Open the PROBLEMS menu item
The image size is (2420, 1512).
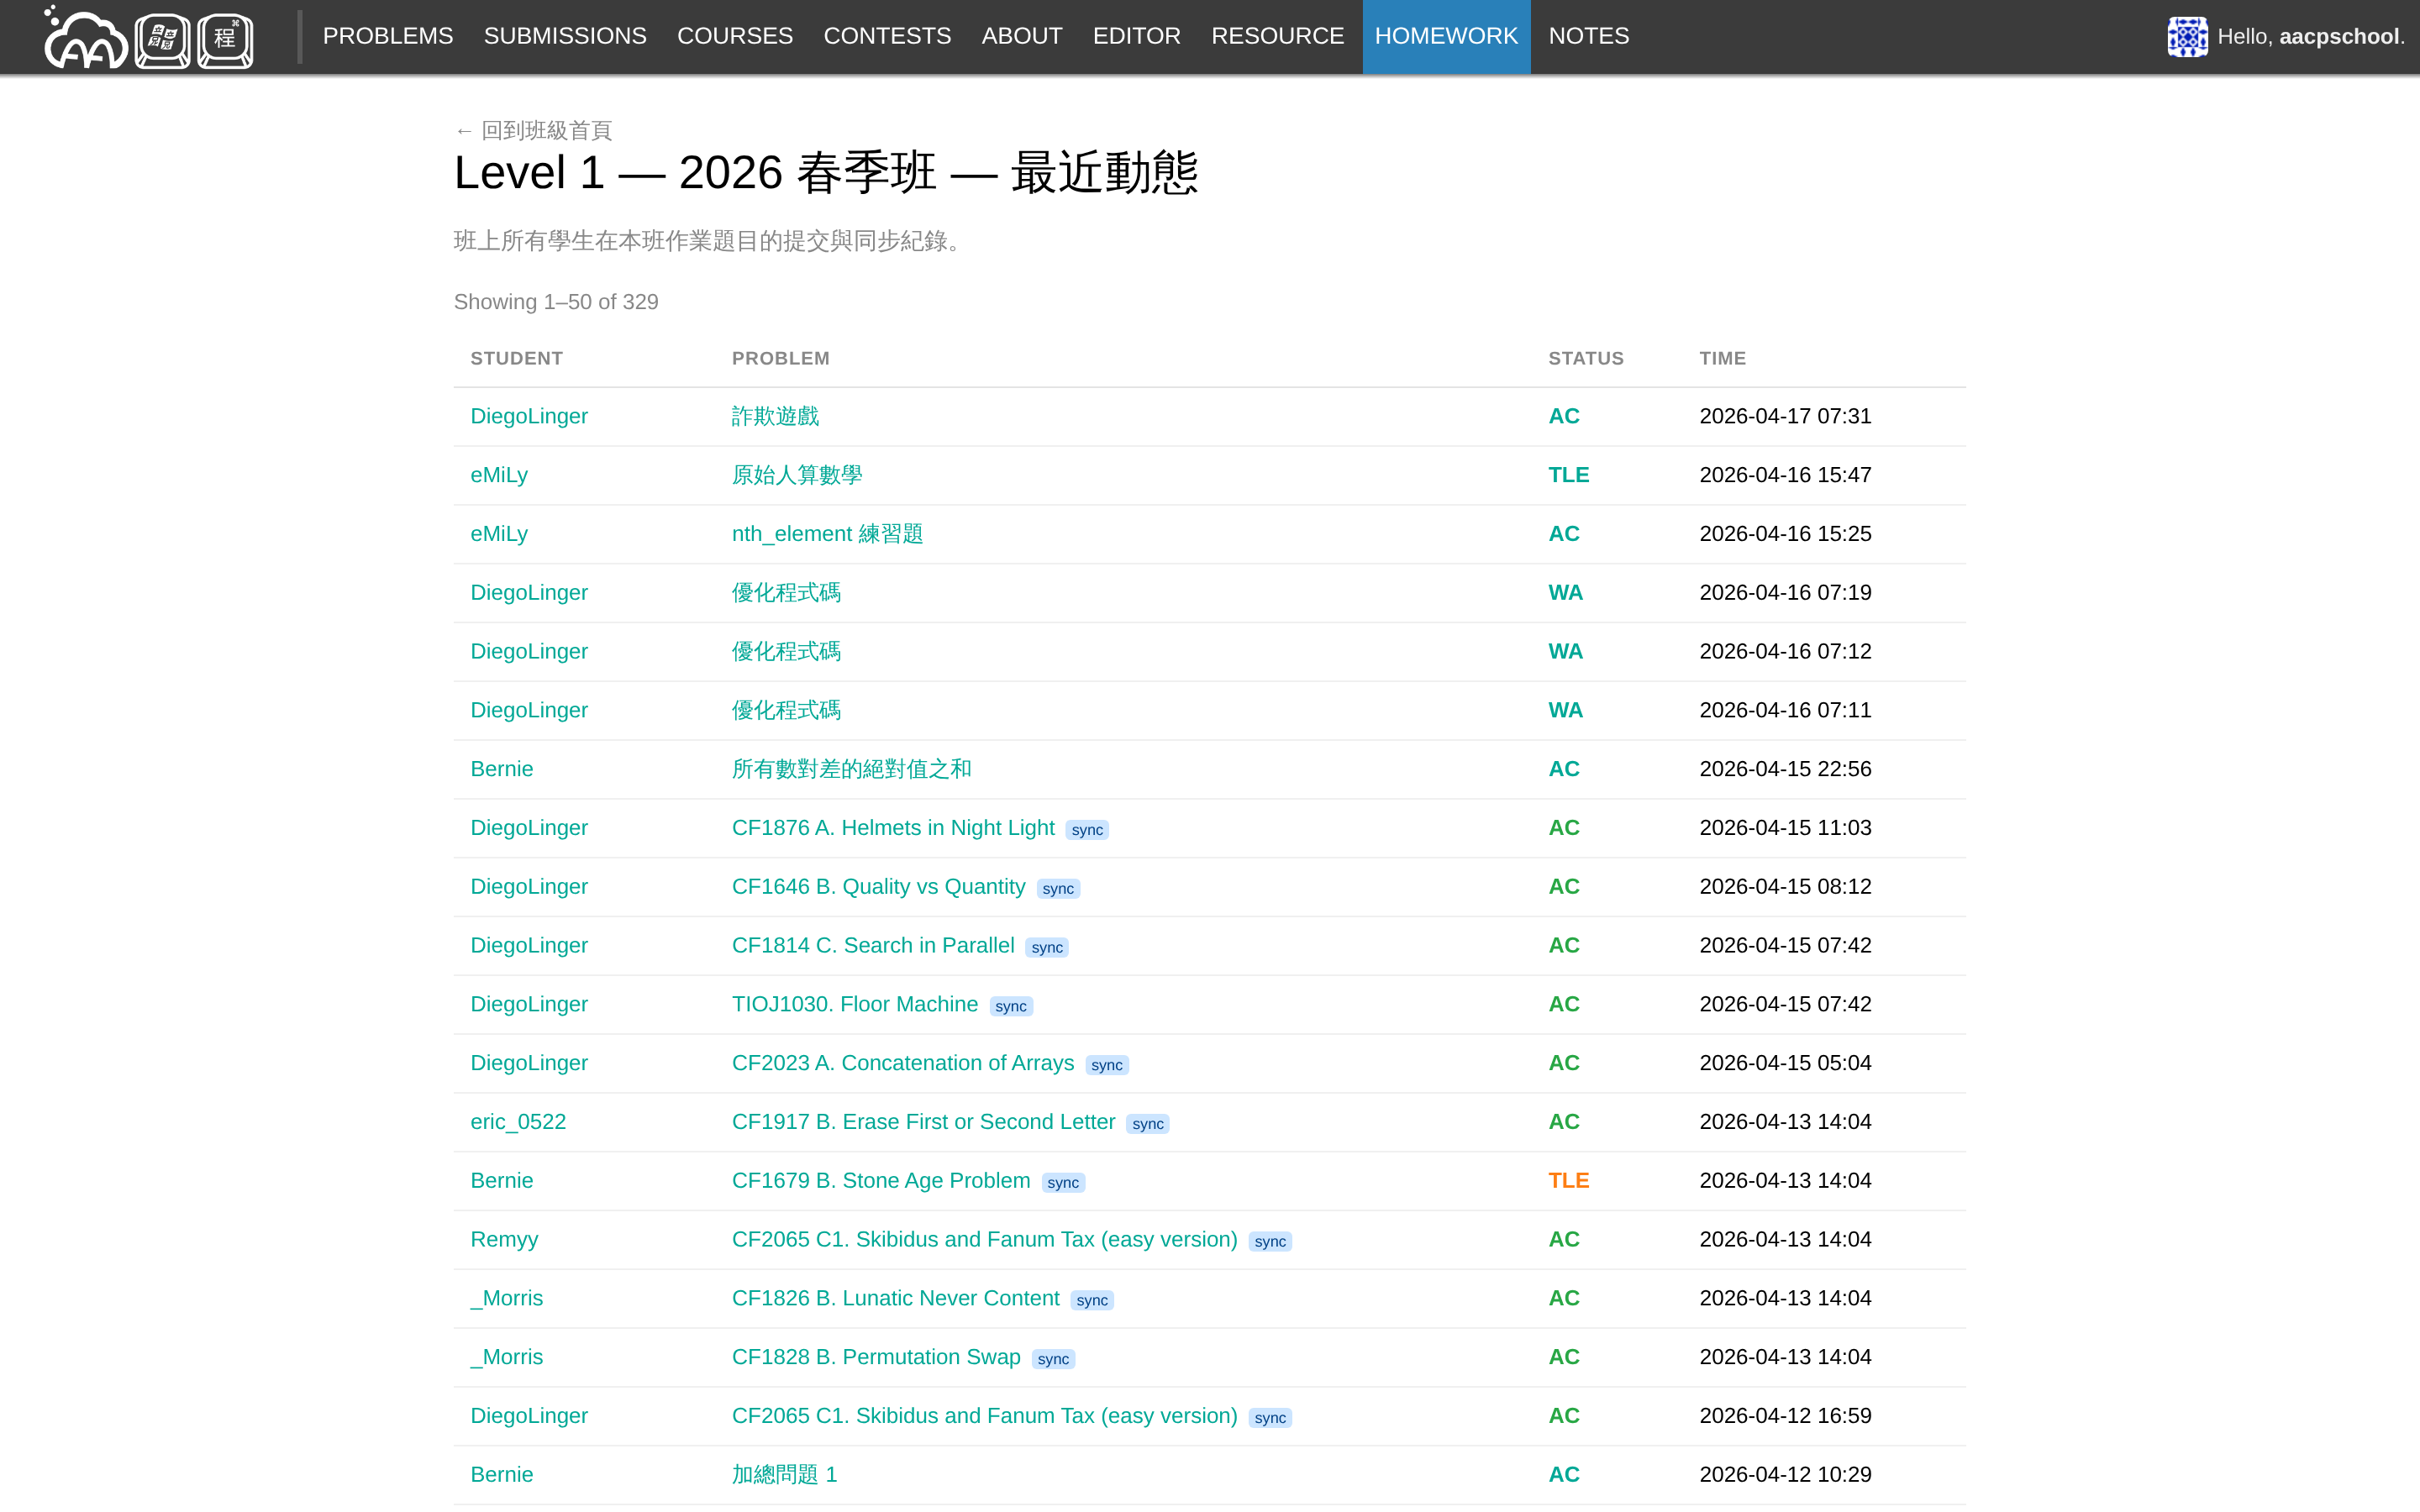pyautogui.click(x=388, y=36)
